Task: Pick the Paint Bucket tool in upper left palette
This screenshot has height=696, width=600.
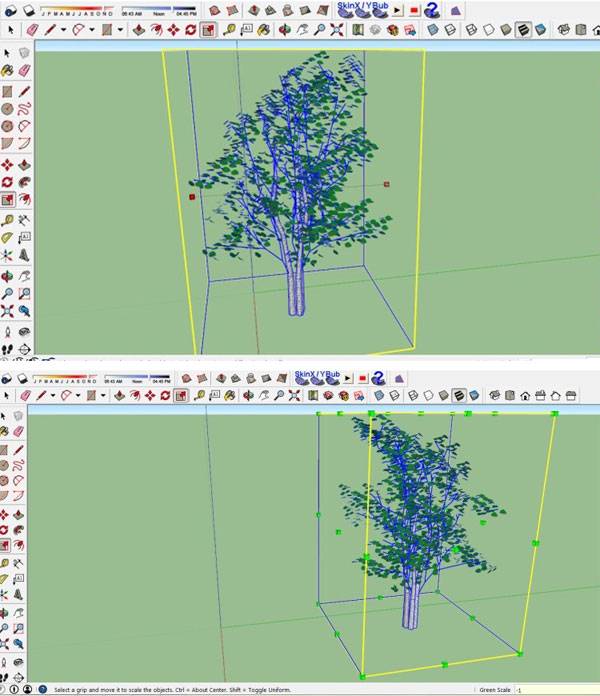Action: tap(8, 72)
